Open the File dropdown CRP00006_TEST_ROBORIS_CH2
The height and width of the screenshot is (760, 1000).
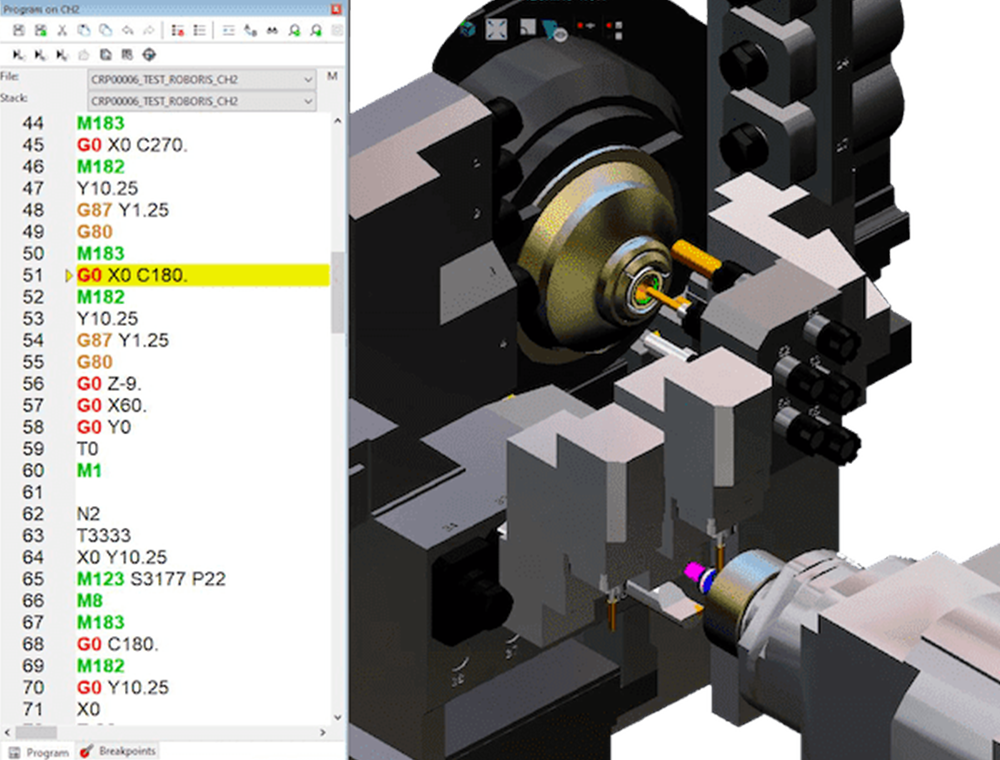tap(202, 80)
